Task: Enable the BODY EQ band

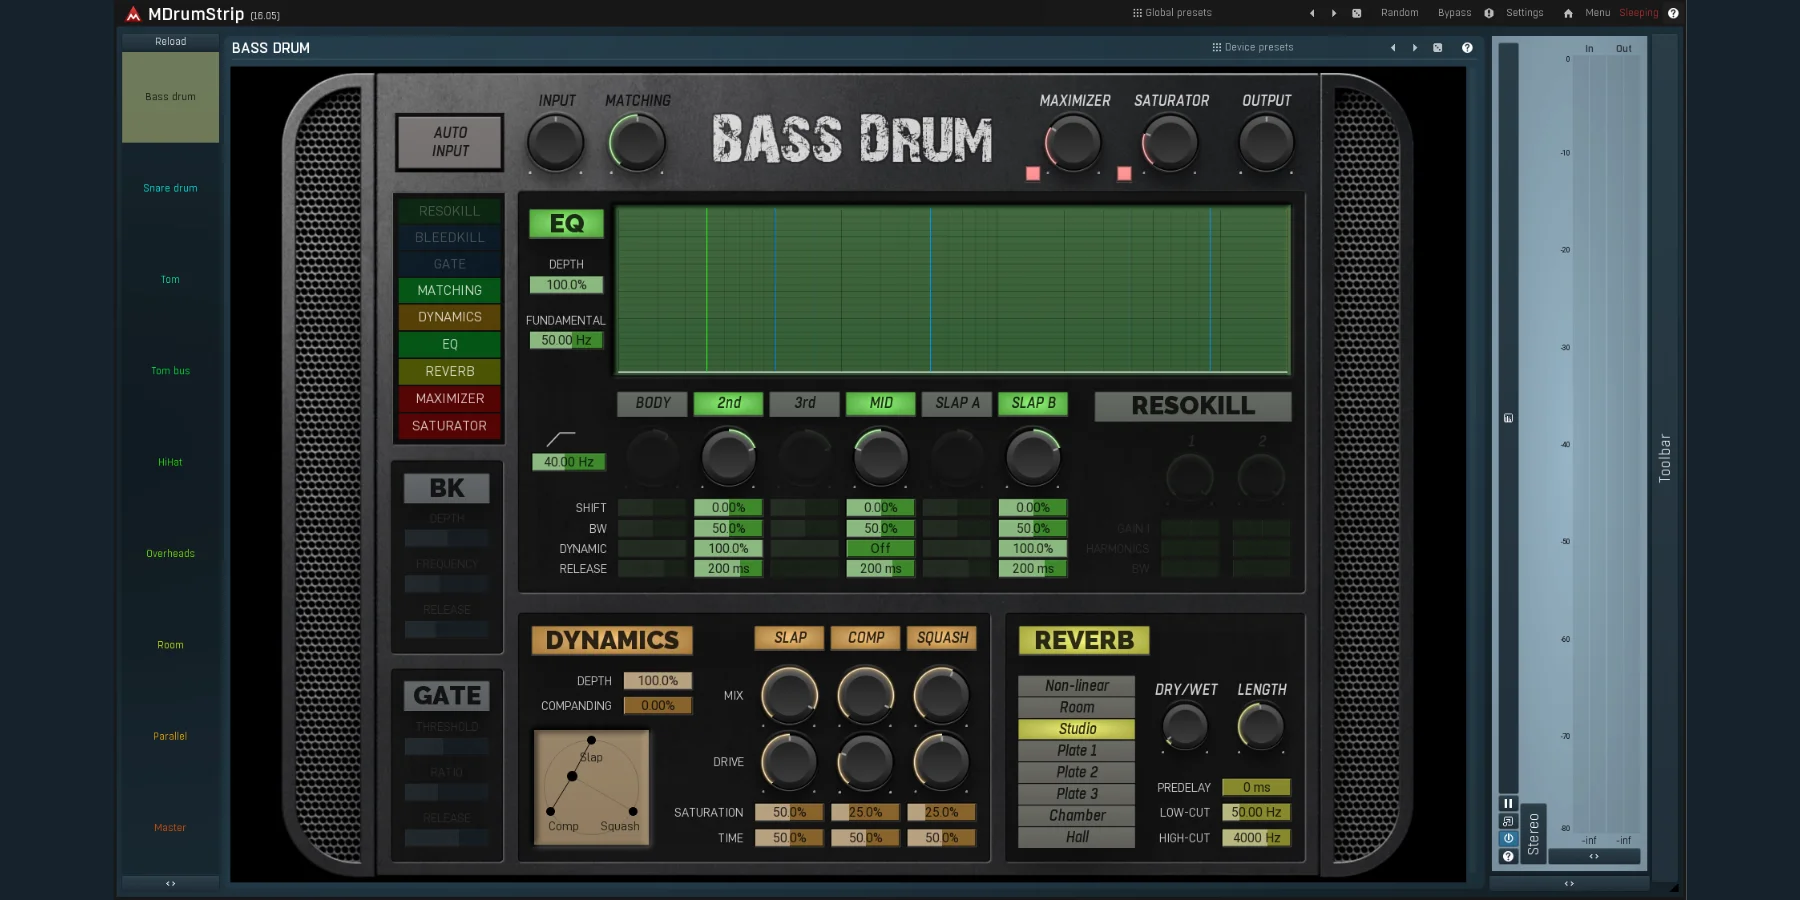Action: pos(653,403)
